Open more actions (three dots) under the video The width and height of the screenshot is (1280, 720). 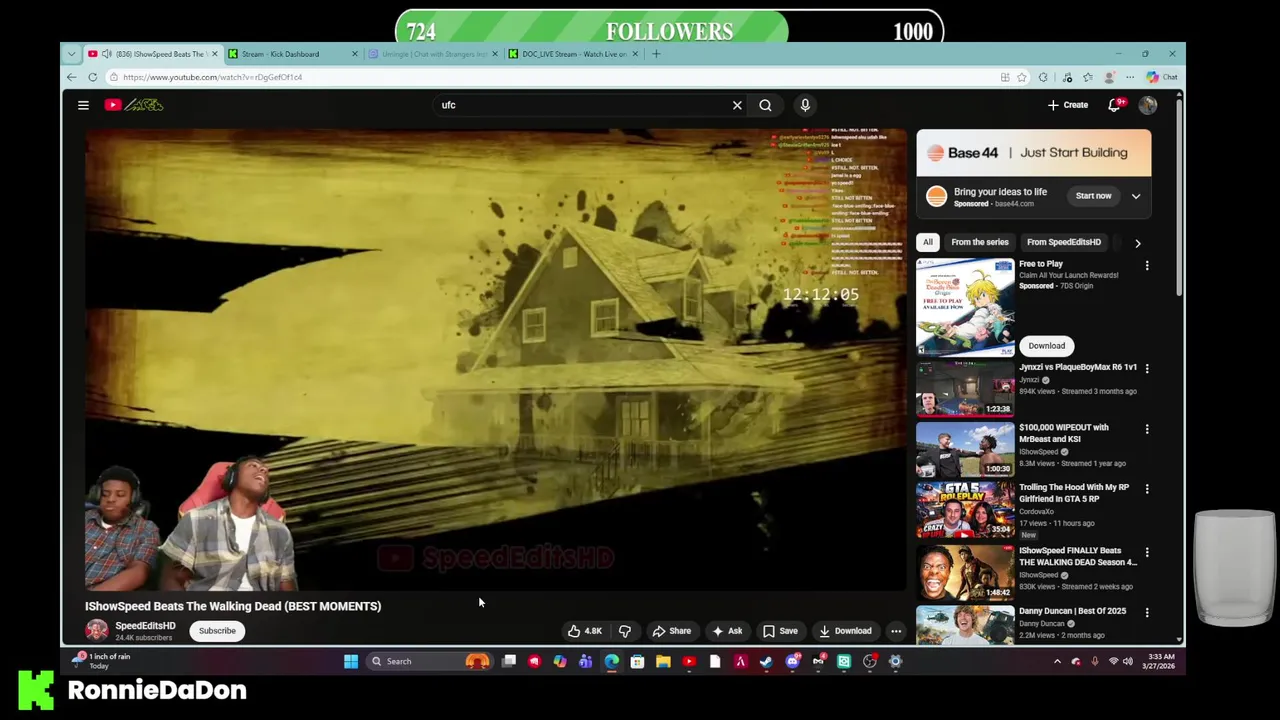896,631
